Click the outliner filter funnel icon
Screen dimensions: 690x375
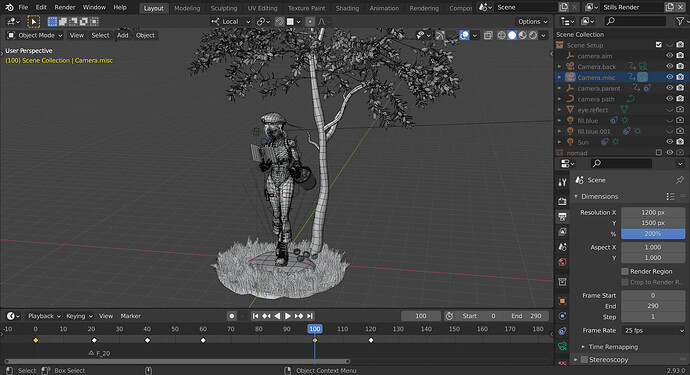pos(680,21)
